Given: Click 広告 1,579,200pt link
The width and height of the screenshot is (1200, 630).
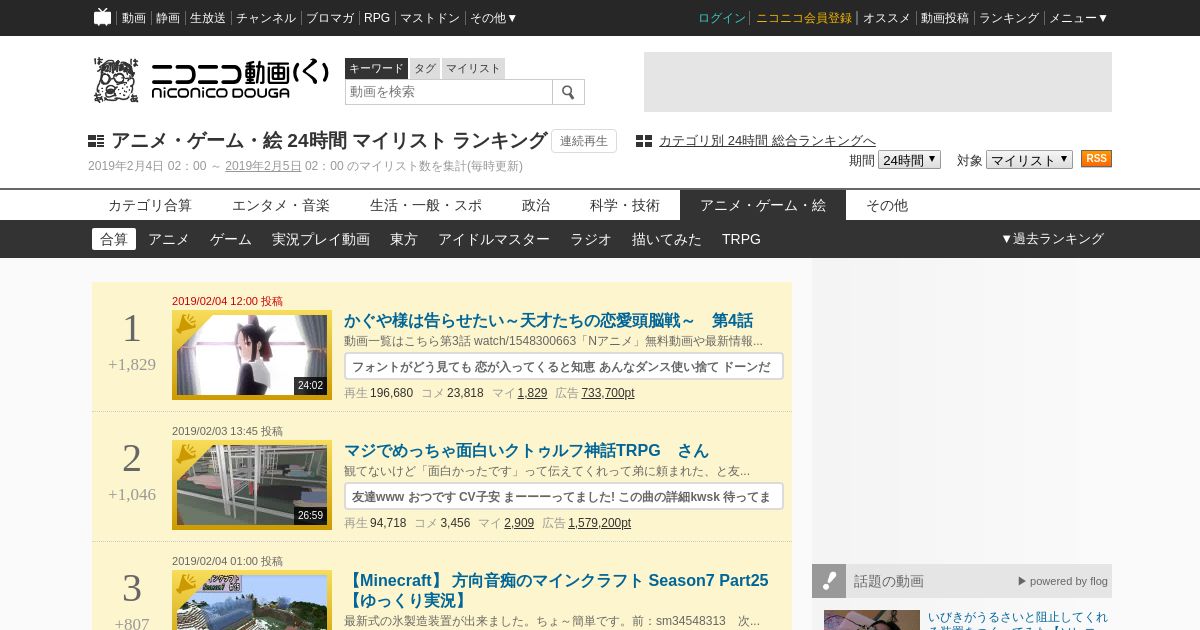Looking at the screenshot, I should pyautogui.click(x=599, y=523).
